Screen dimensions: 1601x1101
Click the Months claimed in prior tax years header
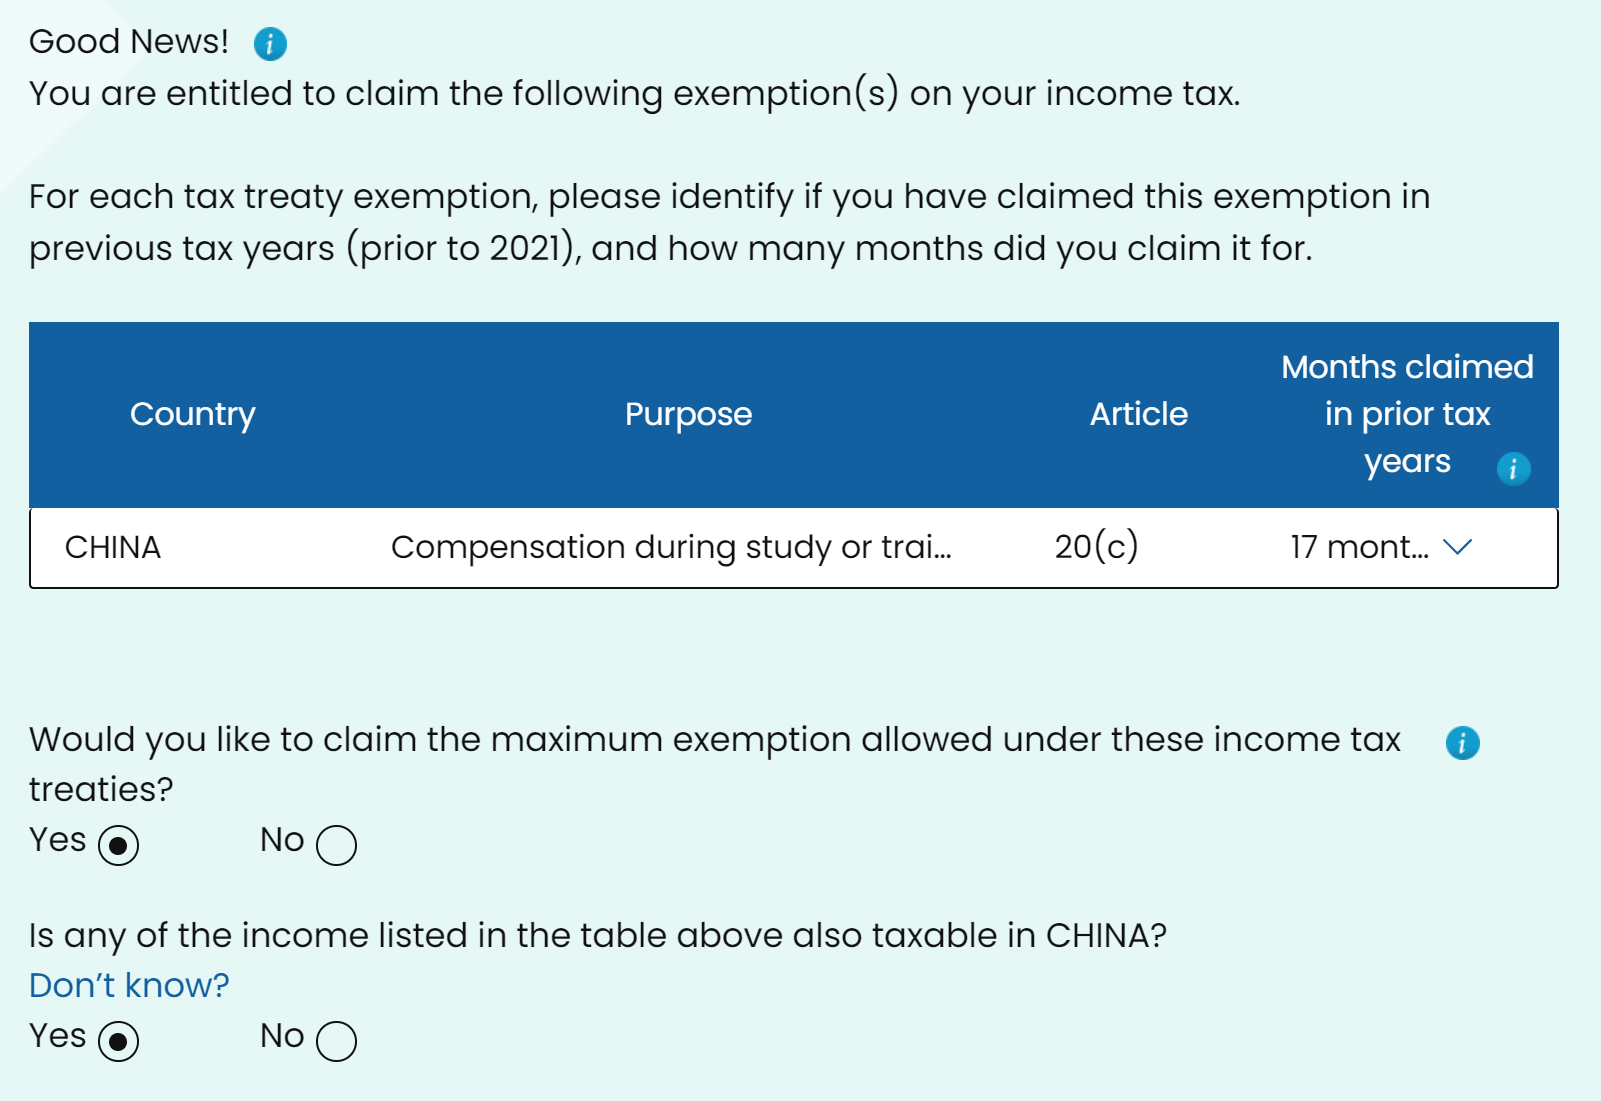[1406, 414]
